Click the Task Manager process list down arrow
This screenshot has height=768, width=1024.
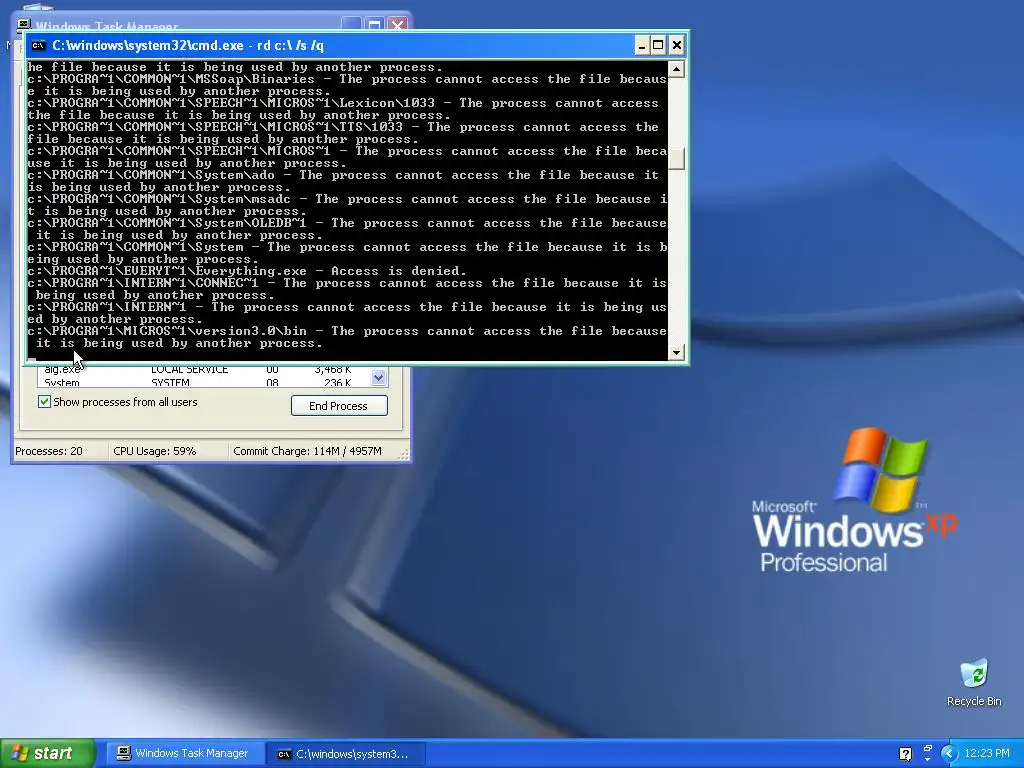coord(379,377)
